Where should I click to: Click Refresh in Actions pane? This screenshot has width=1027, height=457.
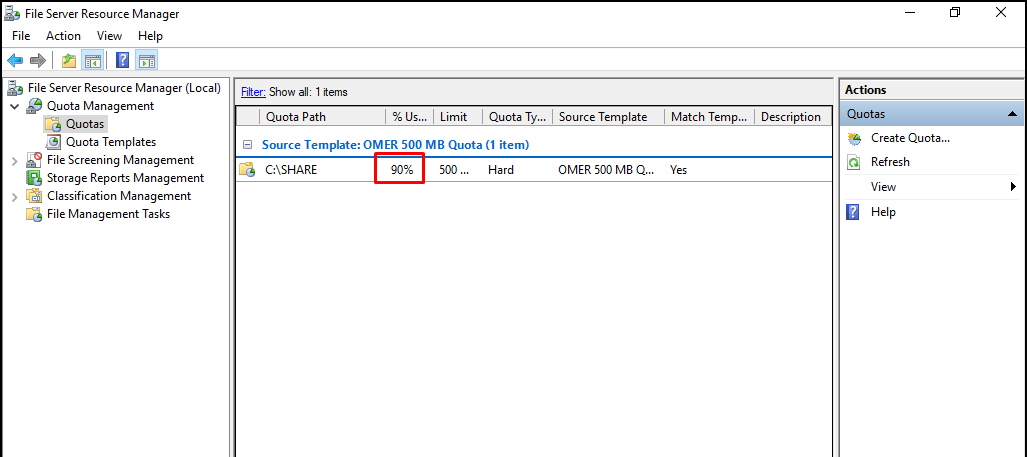890,162
